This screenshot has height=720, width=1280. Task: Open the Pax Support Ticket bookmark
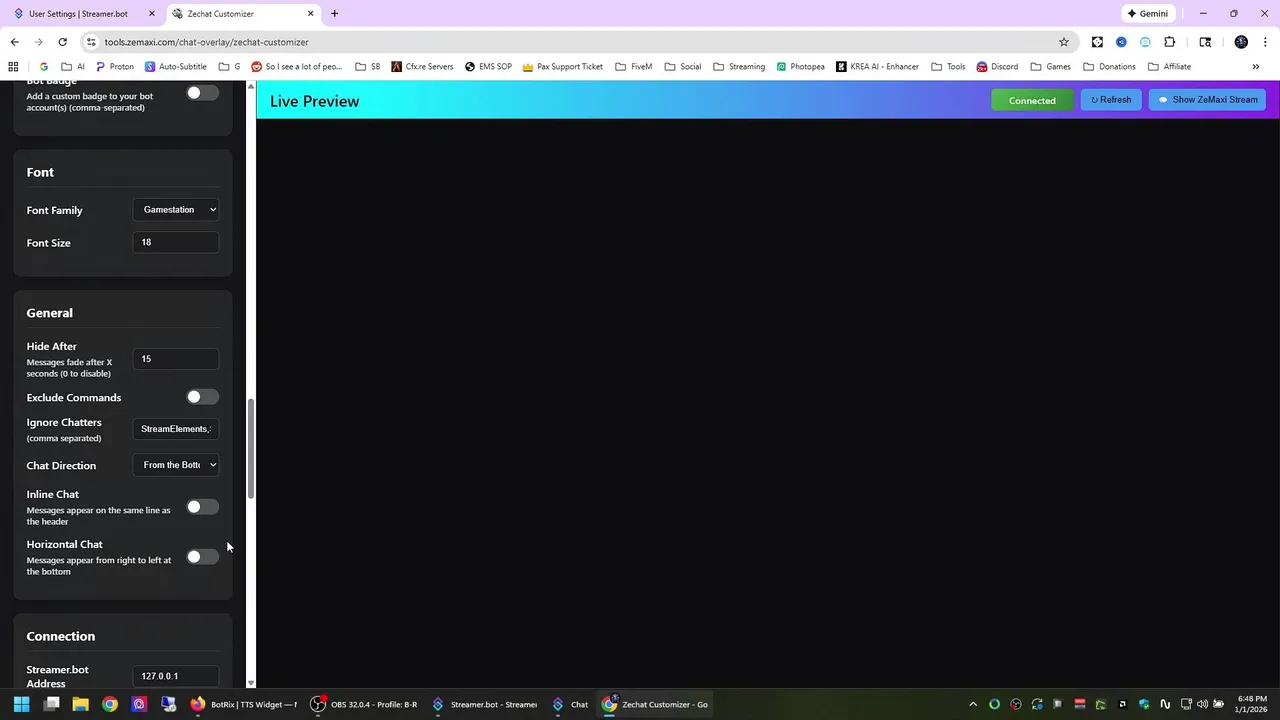(563, 67)
